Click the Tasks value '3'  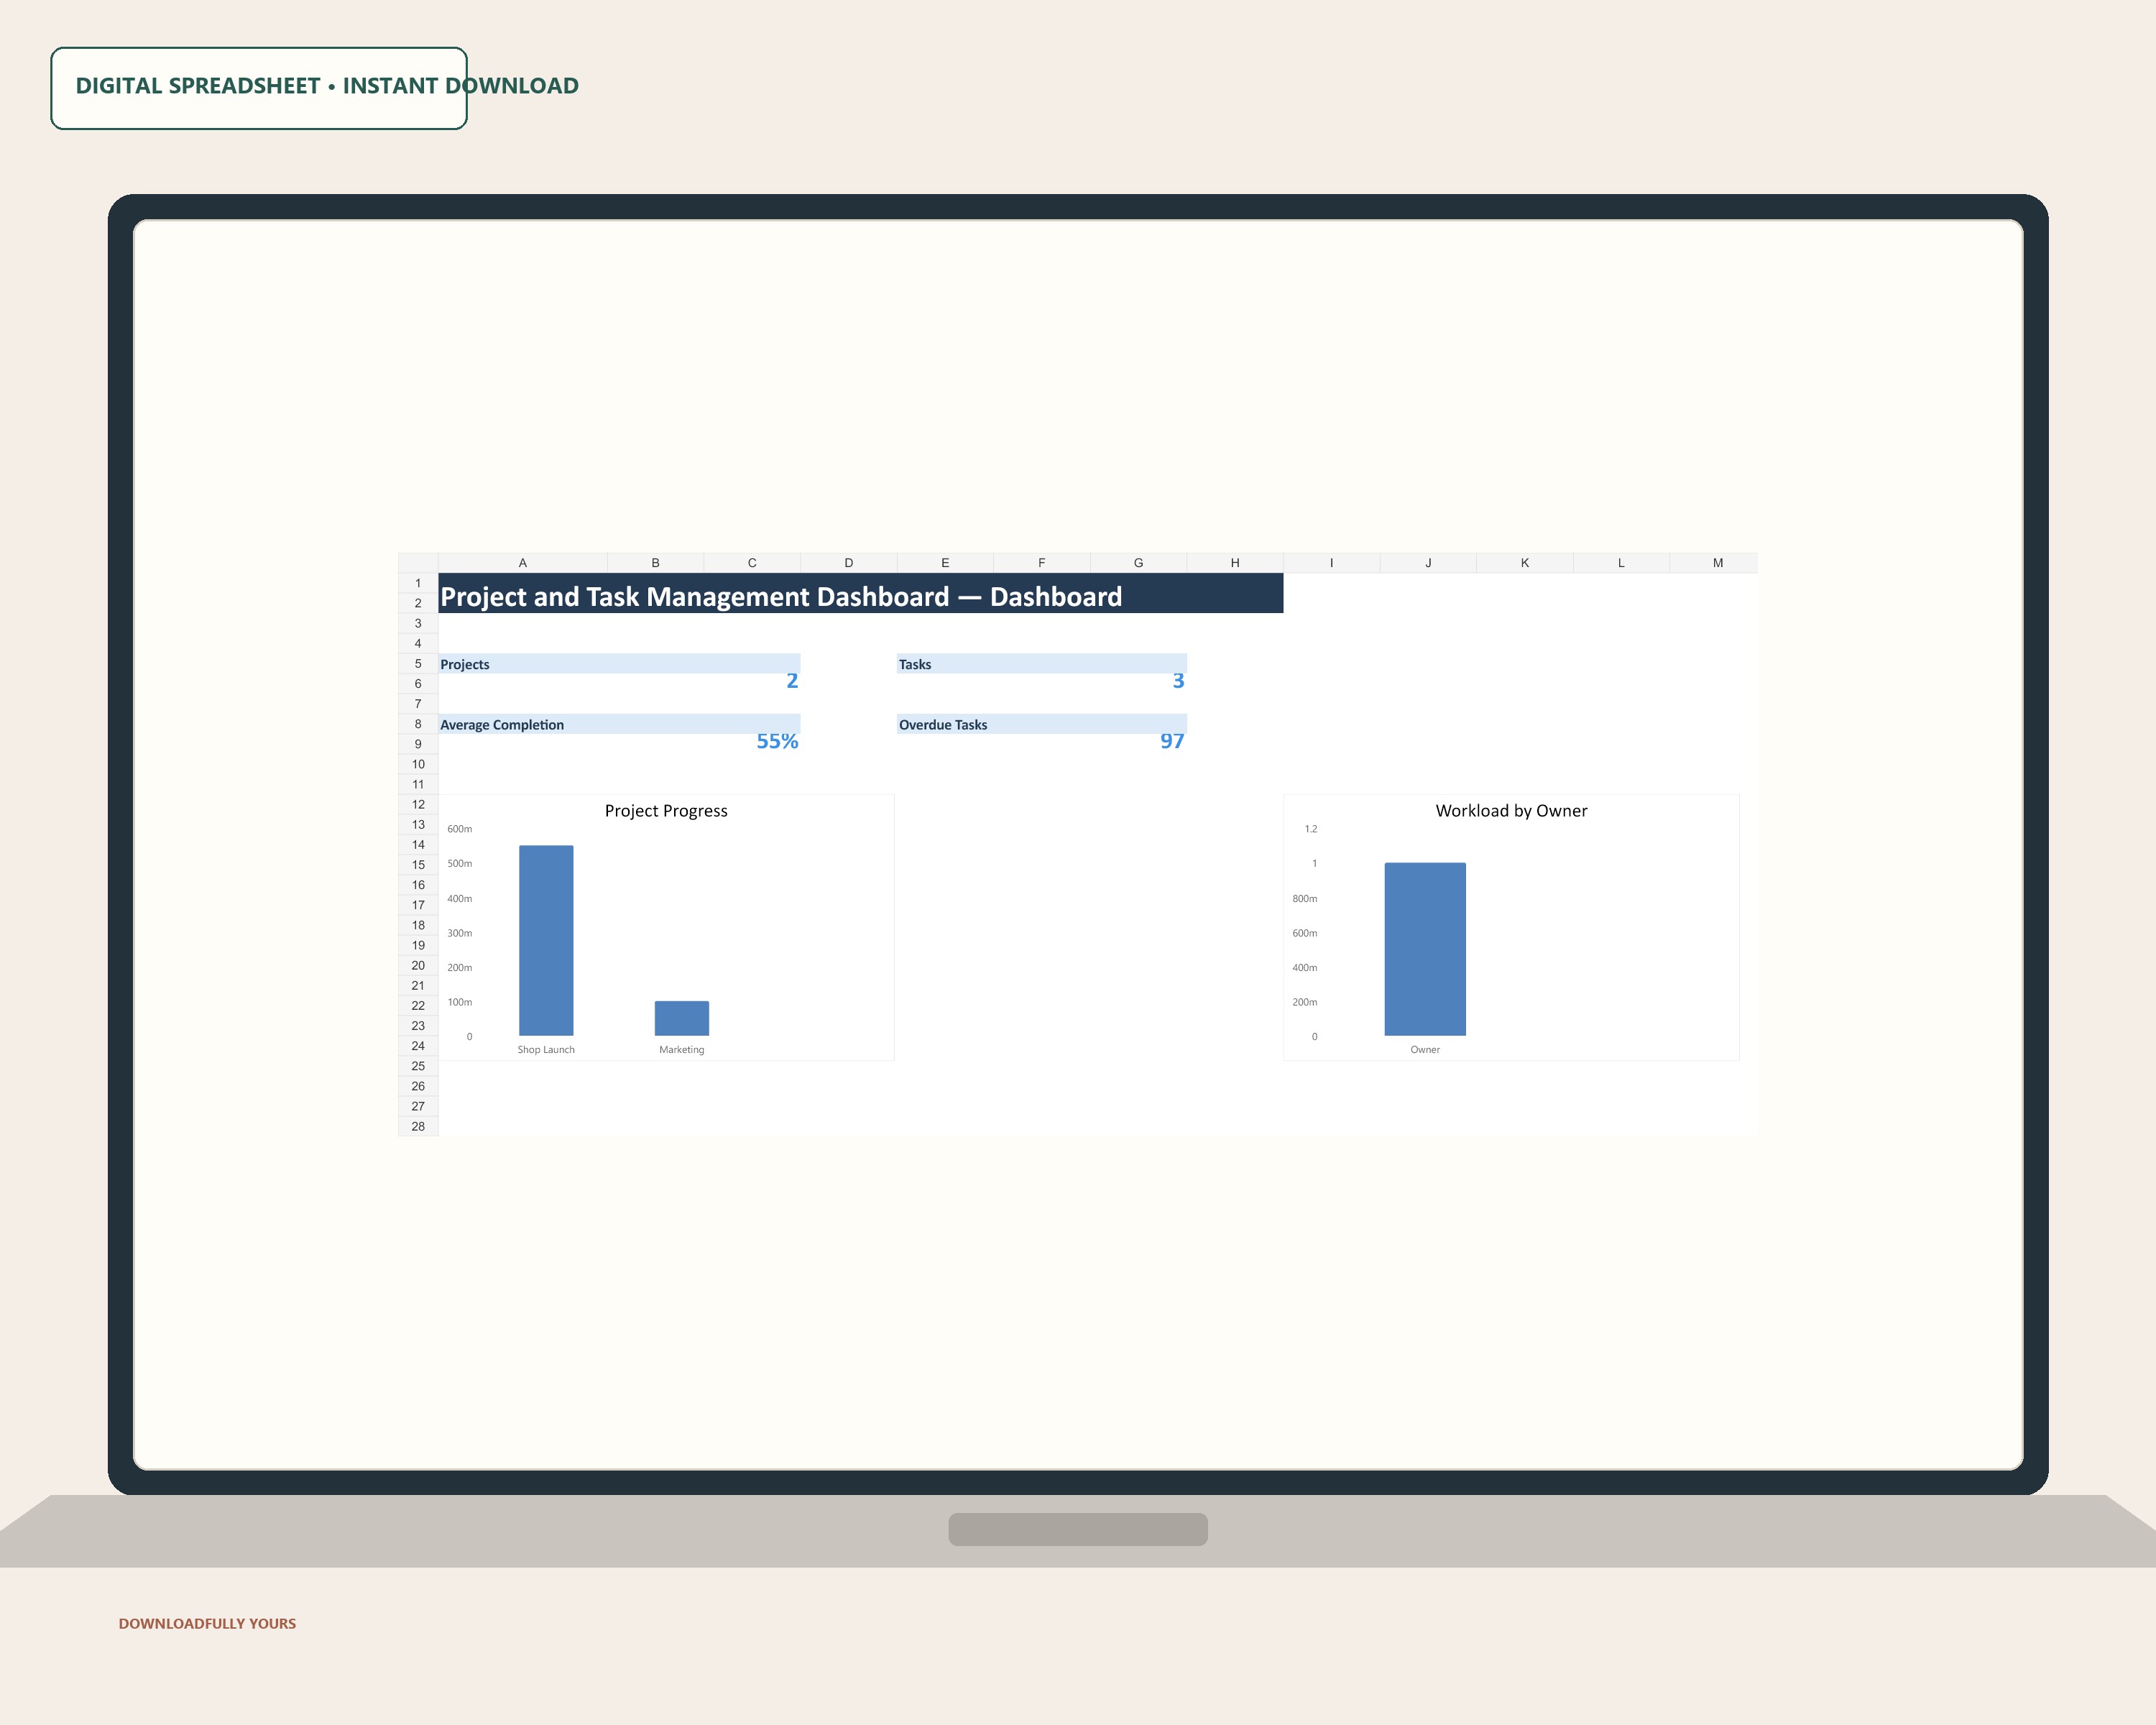pos(1178,681)
